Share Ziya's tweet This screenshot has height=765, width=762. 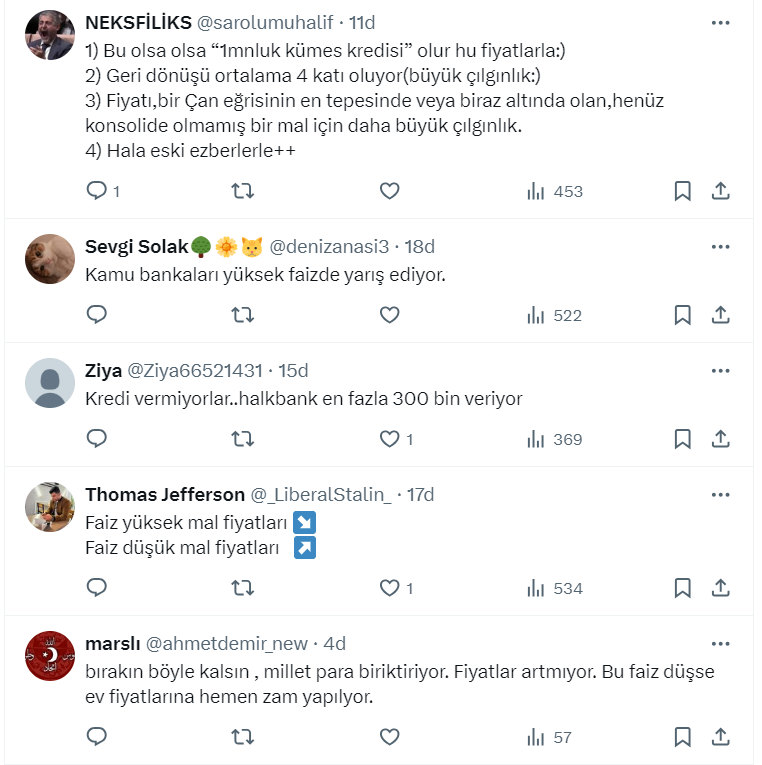[x=720, y=439]
